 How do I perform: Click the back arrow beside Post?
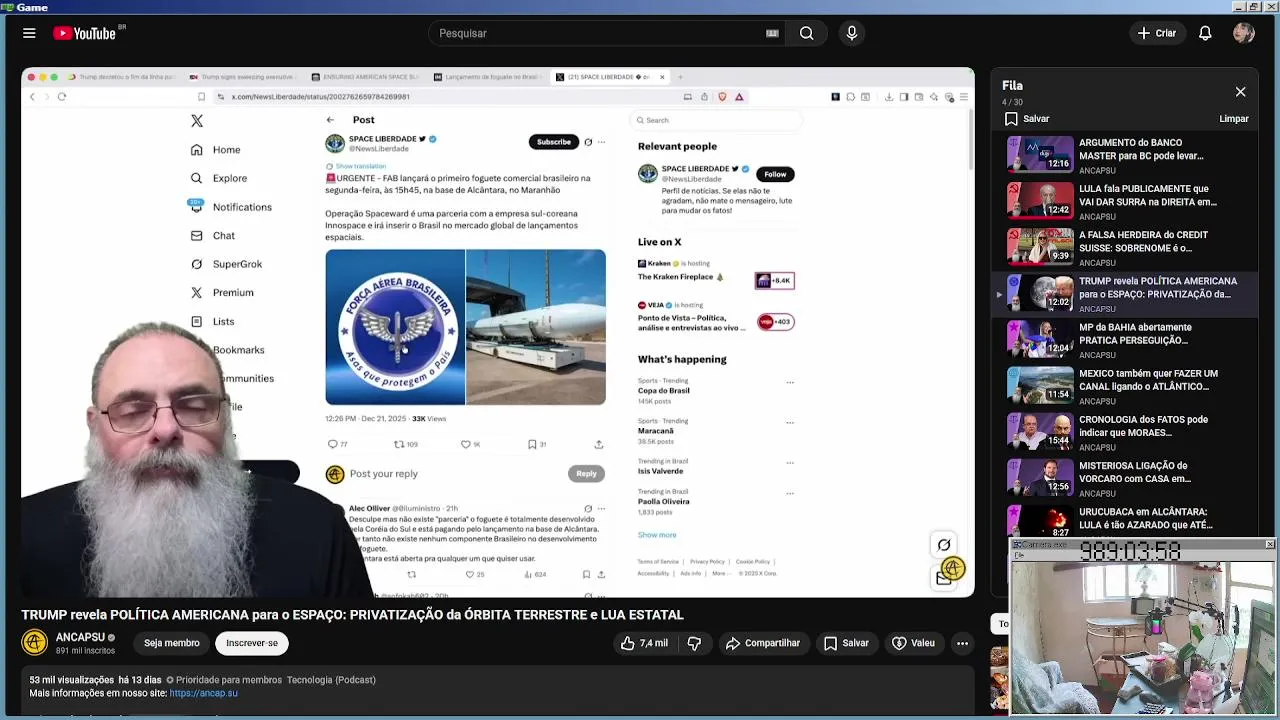point(330,120)
